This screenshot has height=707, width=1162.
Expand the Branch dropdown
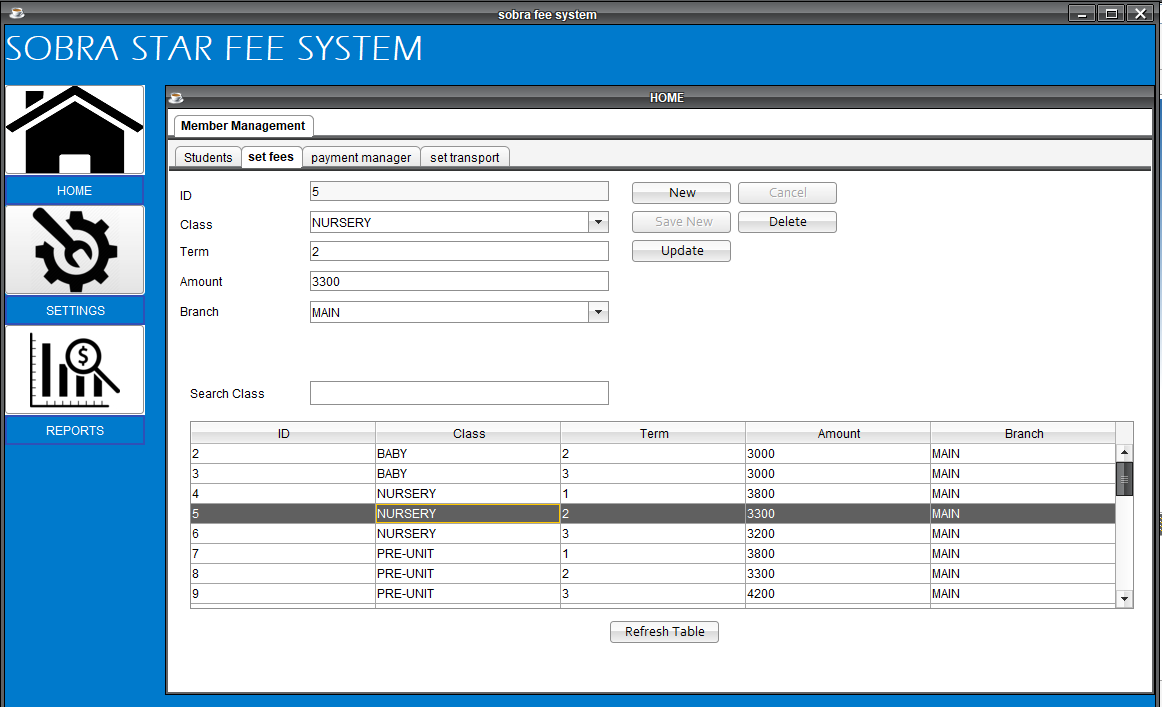[x=598, y=312]
